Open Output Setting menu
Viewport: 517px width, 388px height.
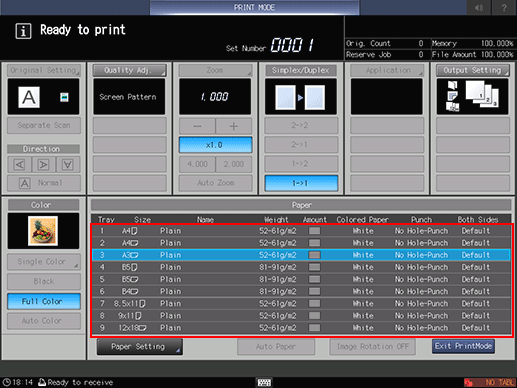pos(473,70)
